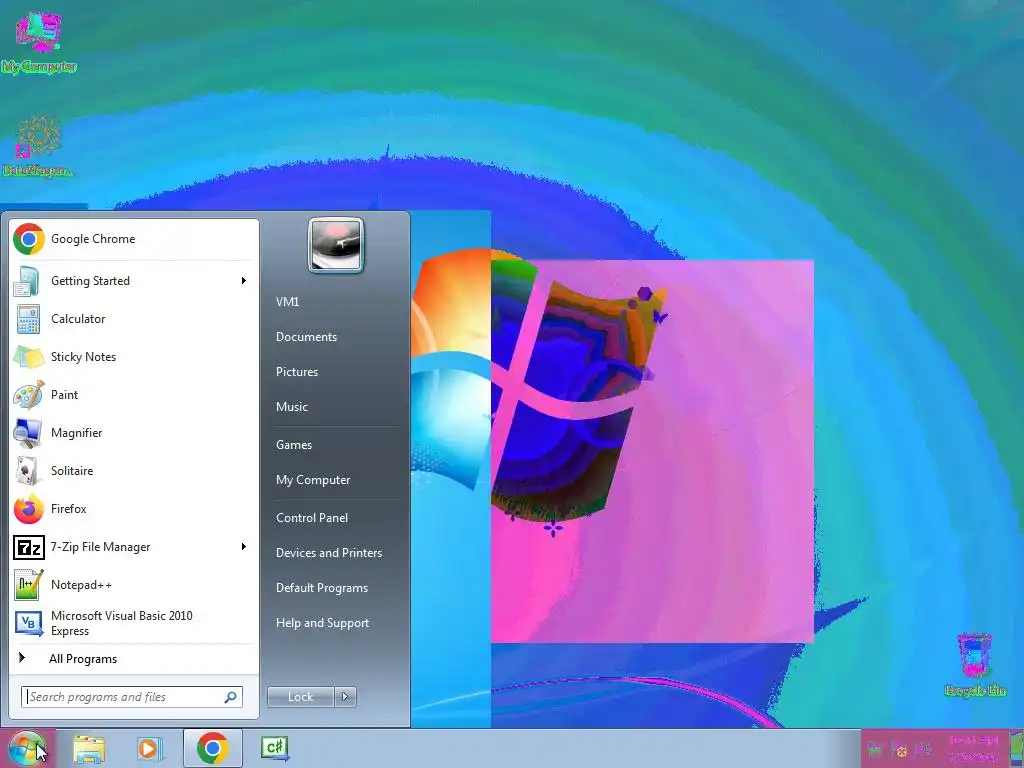The image size is (1024, 768).
Task: Open Help and Support
Action: click(323, 623)
